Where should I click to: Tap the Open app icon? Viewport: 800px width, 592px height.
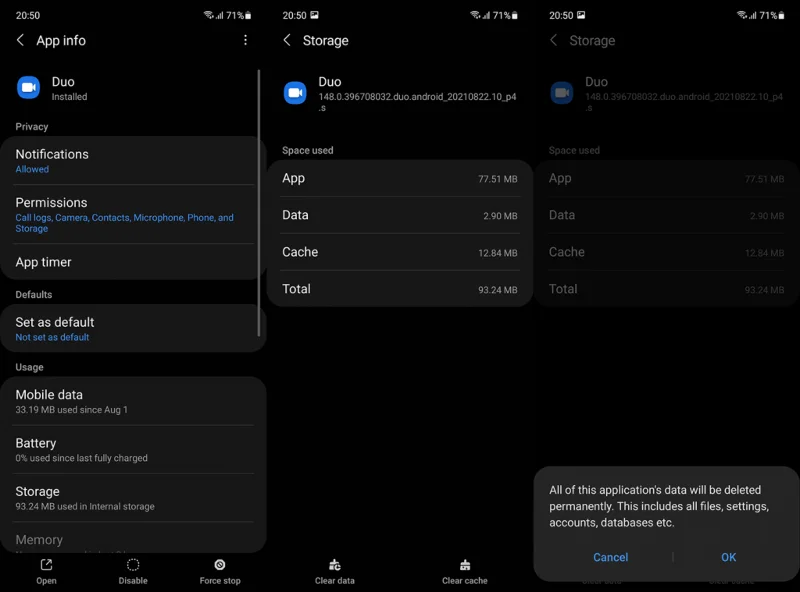coord(46,564)
